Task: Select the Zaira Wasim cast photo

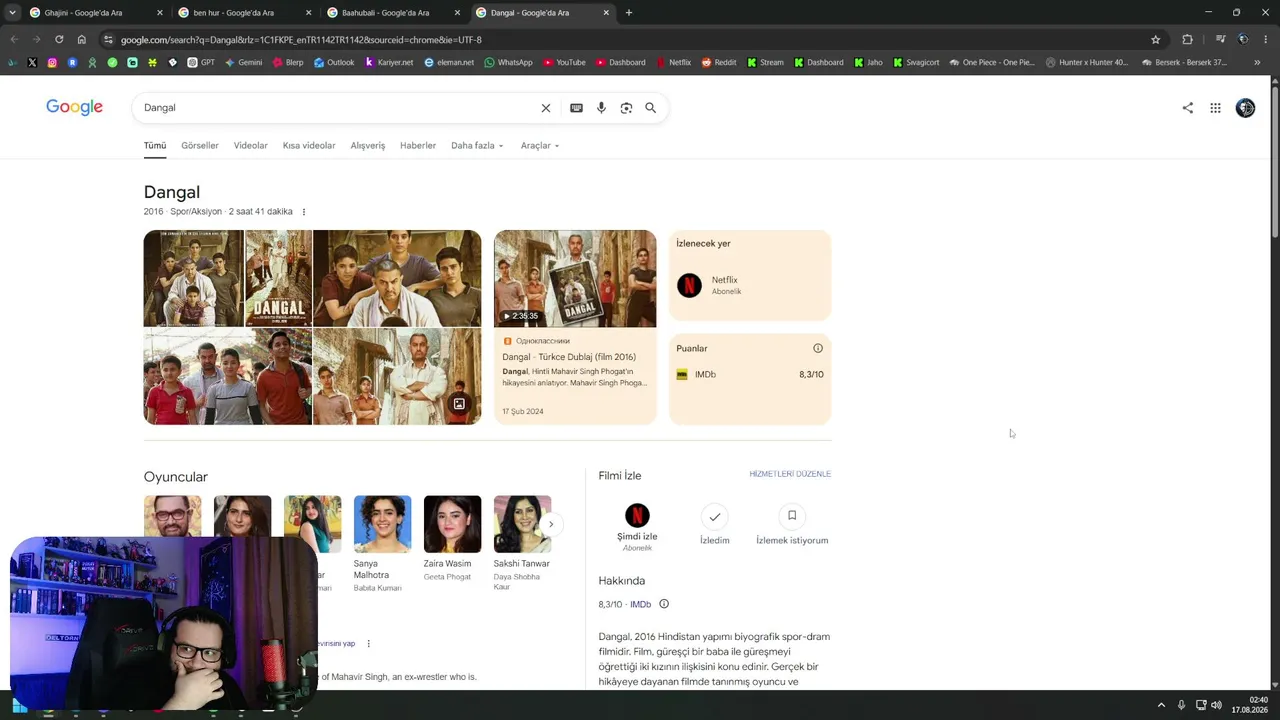Action: point(452,524)
